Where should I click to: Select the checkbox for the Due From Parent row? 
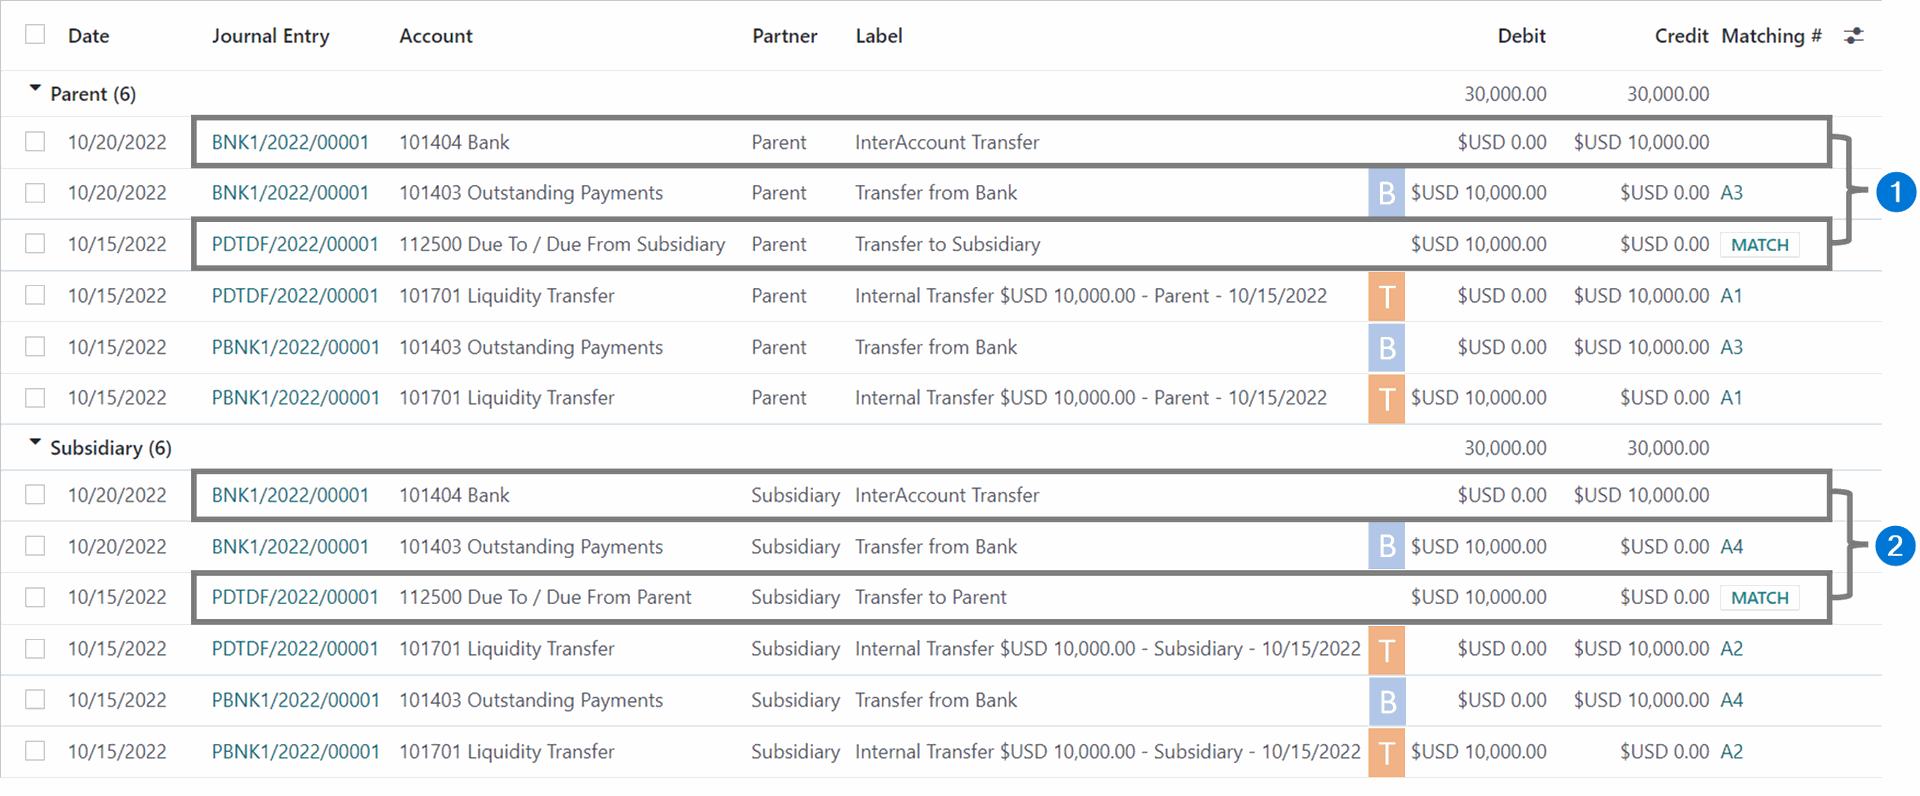click(x=35, y=597)
